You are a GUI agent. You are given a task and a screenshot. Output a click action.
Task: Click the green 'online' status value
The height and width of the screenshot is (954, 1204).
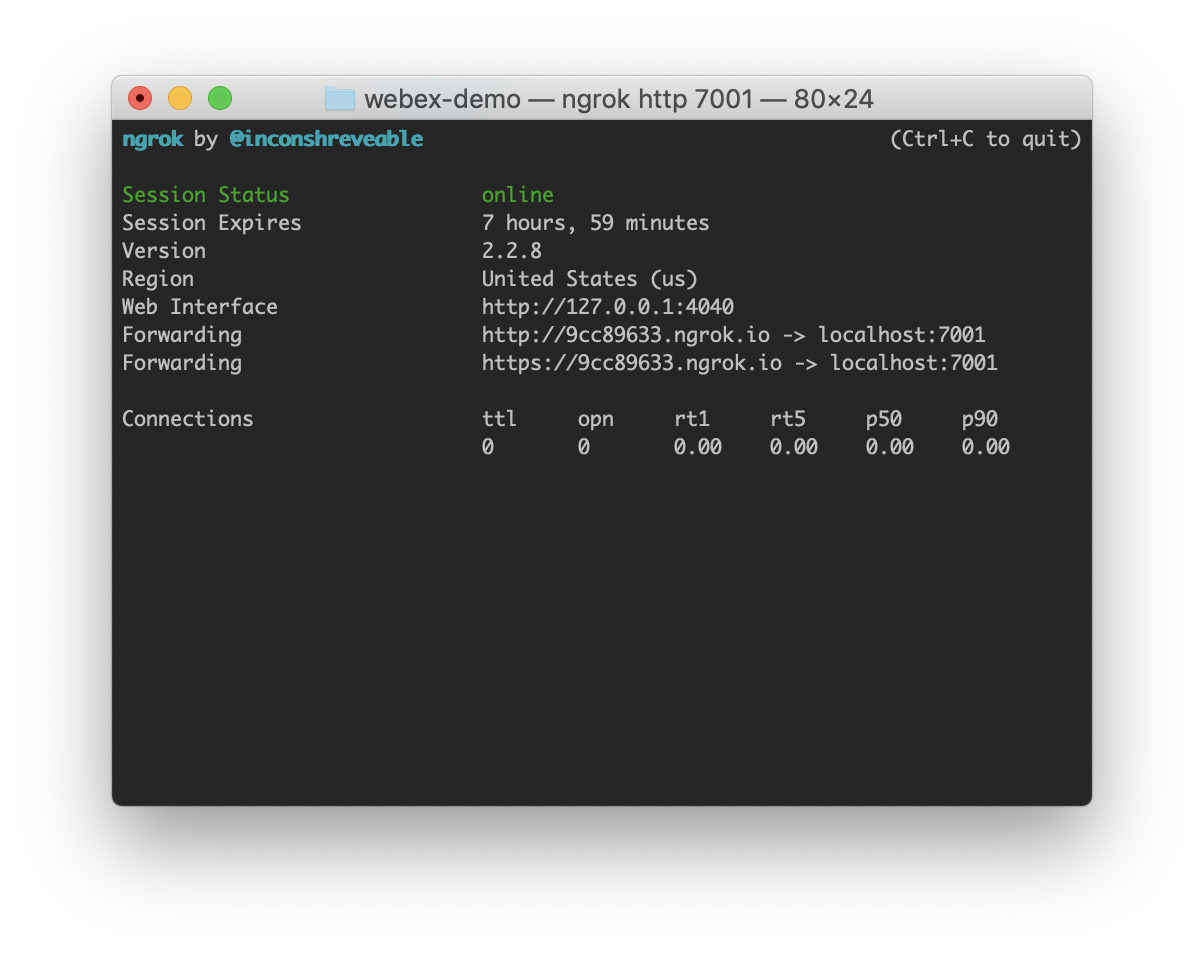[518, 195]
